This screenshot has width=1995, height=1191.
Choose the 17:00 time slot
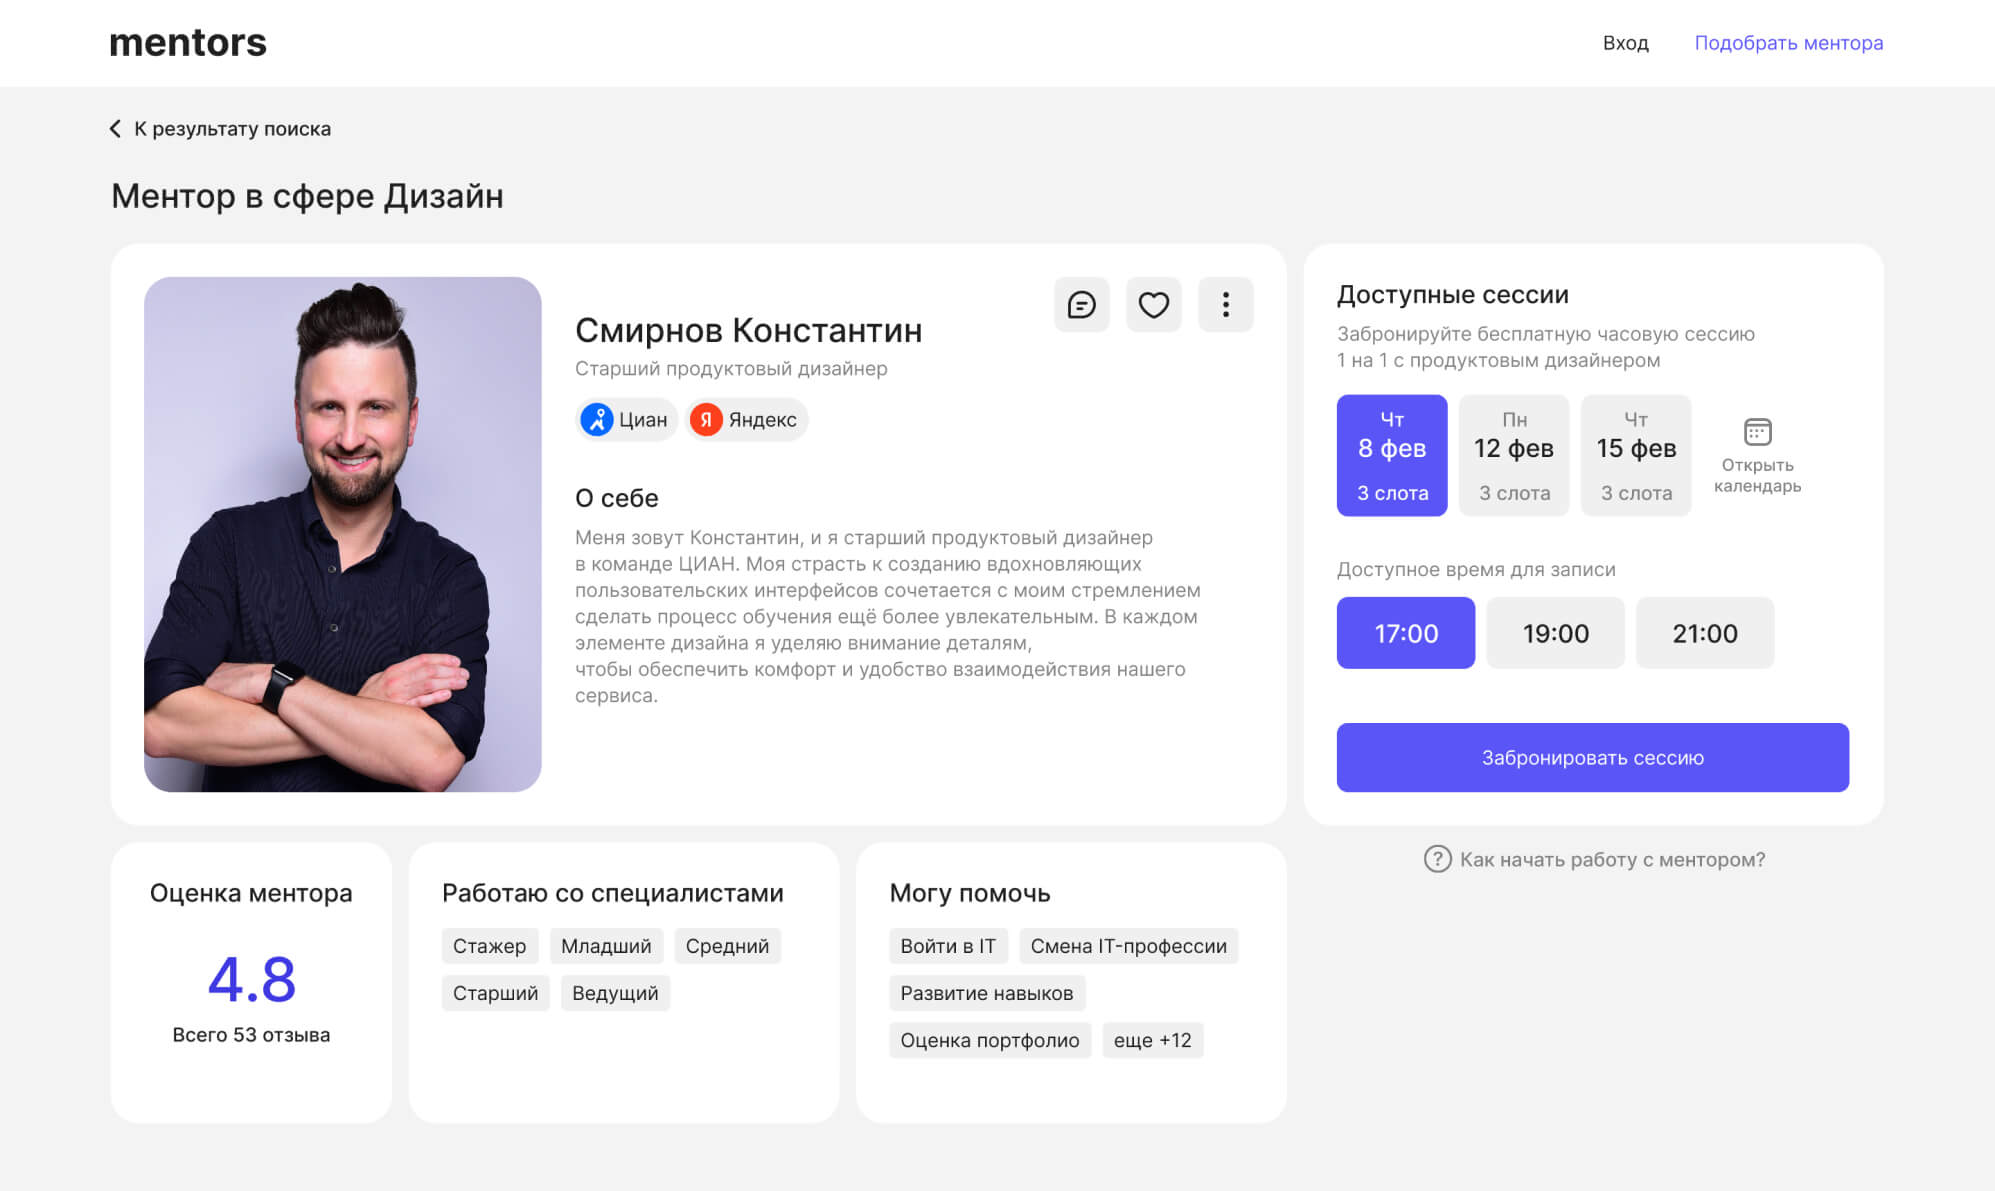coord(1405,633)
